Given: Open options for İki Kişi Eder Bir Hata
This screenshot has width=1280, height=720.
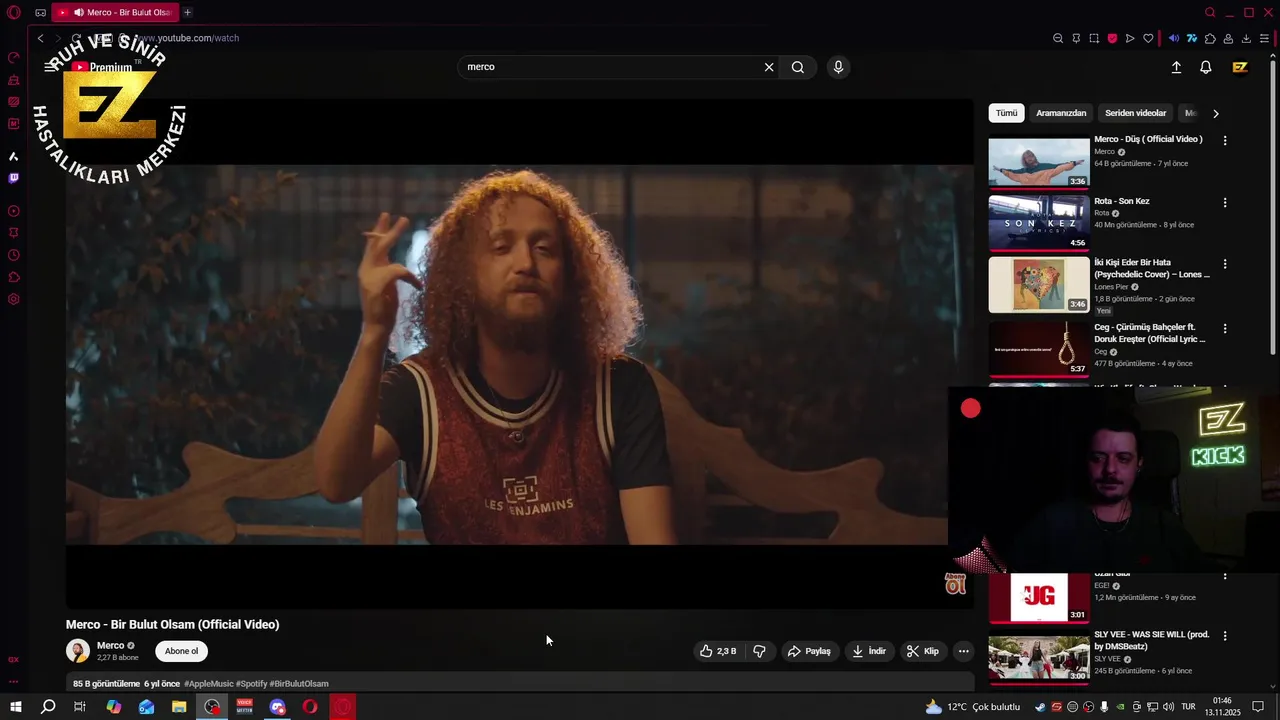Looking at the screenshot, I should (1224, 265).
